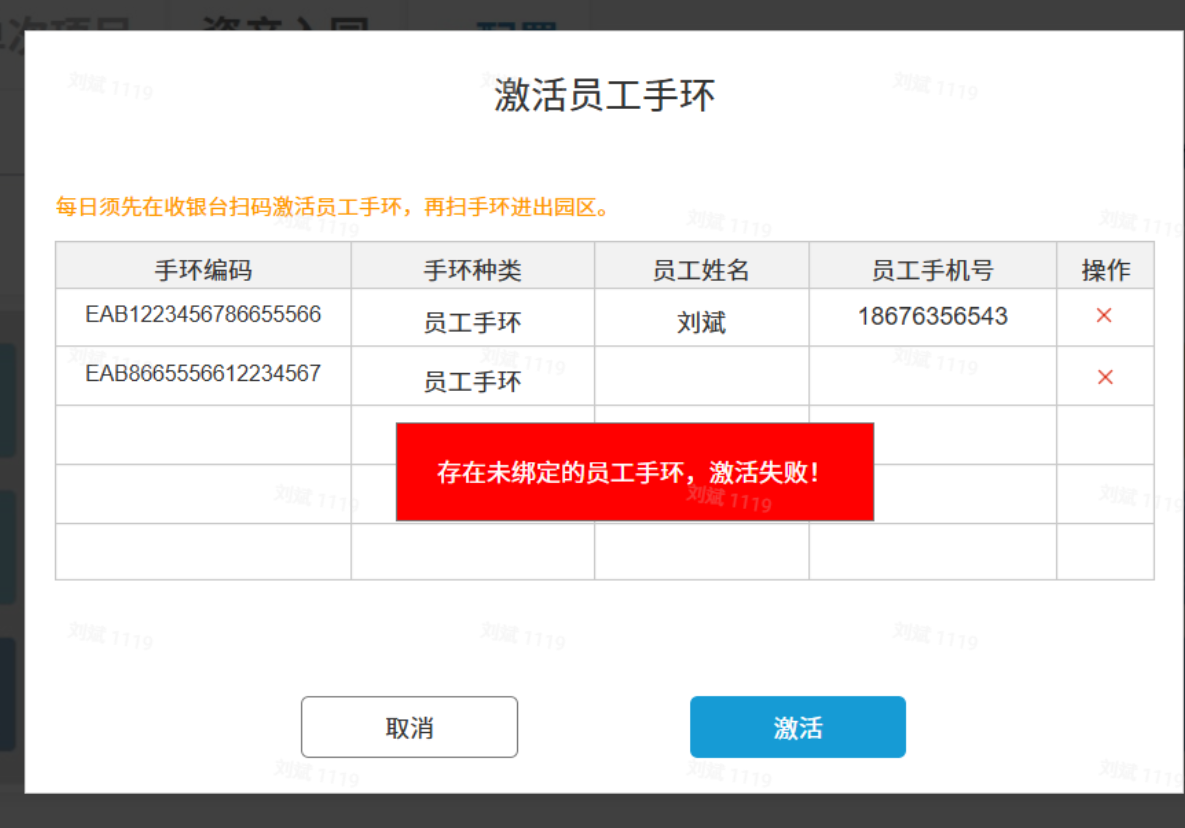This screenshot has height=828, width=1185.
Task: Click the 手环编码 column header
Action: [x=203, y=270]
